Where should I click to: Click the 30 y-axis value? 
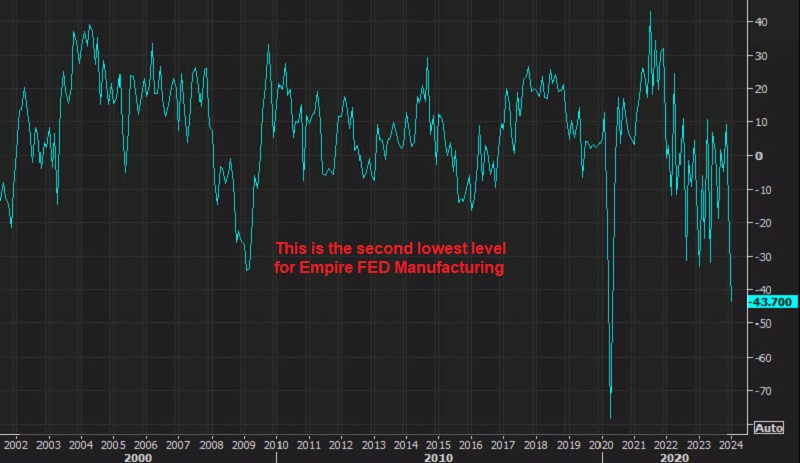pyautogui.click(x=761, y=56)
